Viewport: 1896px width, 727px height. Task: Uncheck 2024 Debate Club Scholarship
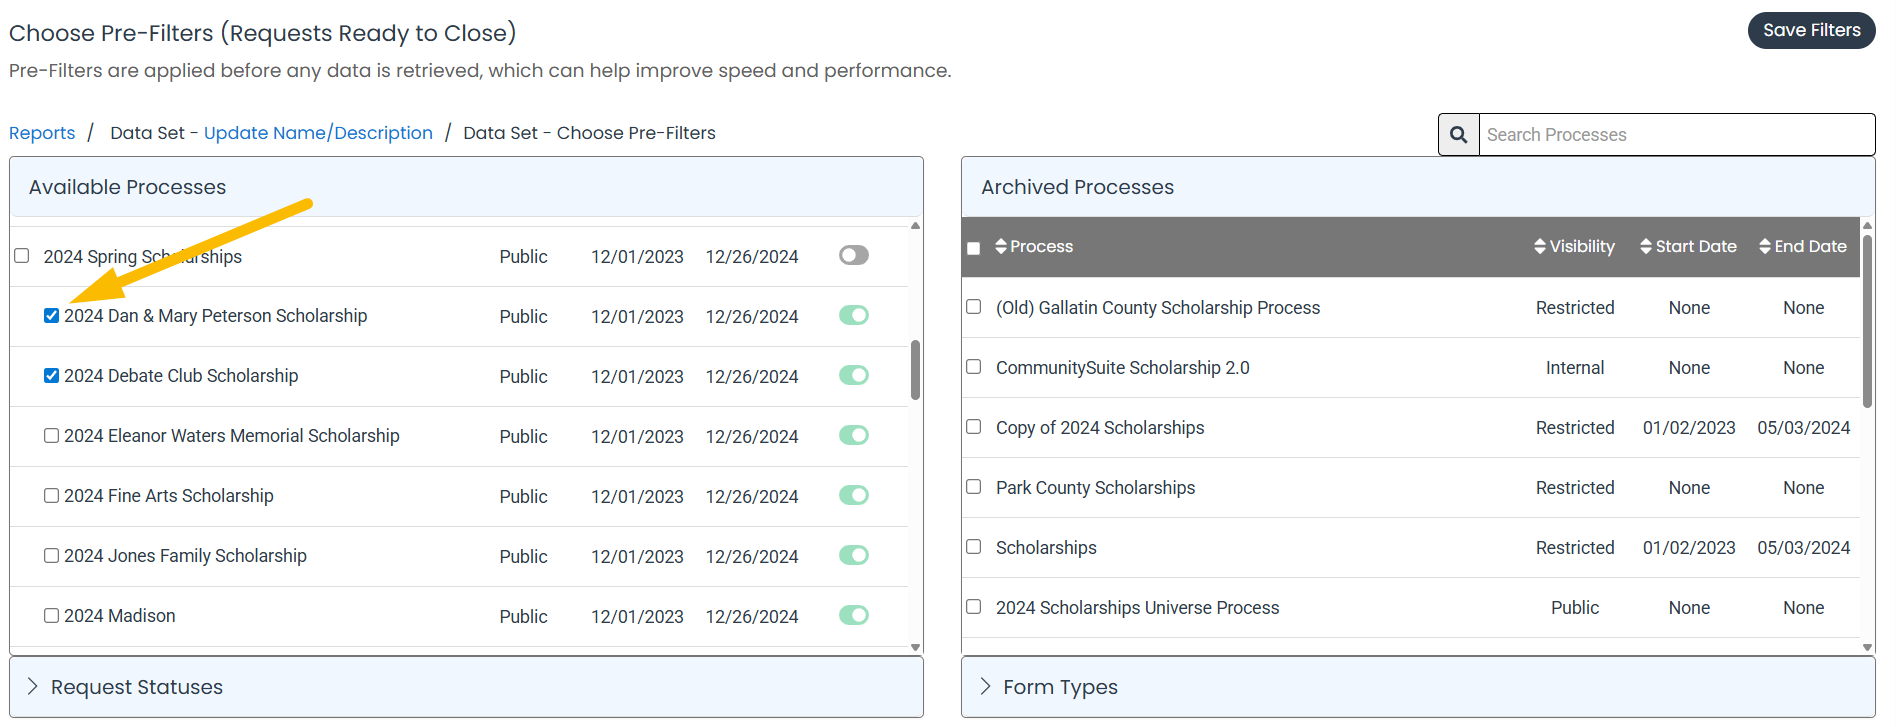click(51, 376)
